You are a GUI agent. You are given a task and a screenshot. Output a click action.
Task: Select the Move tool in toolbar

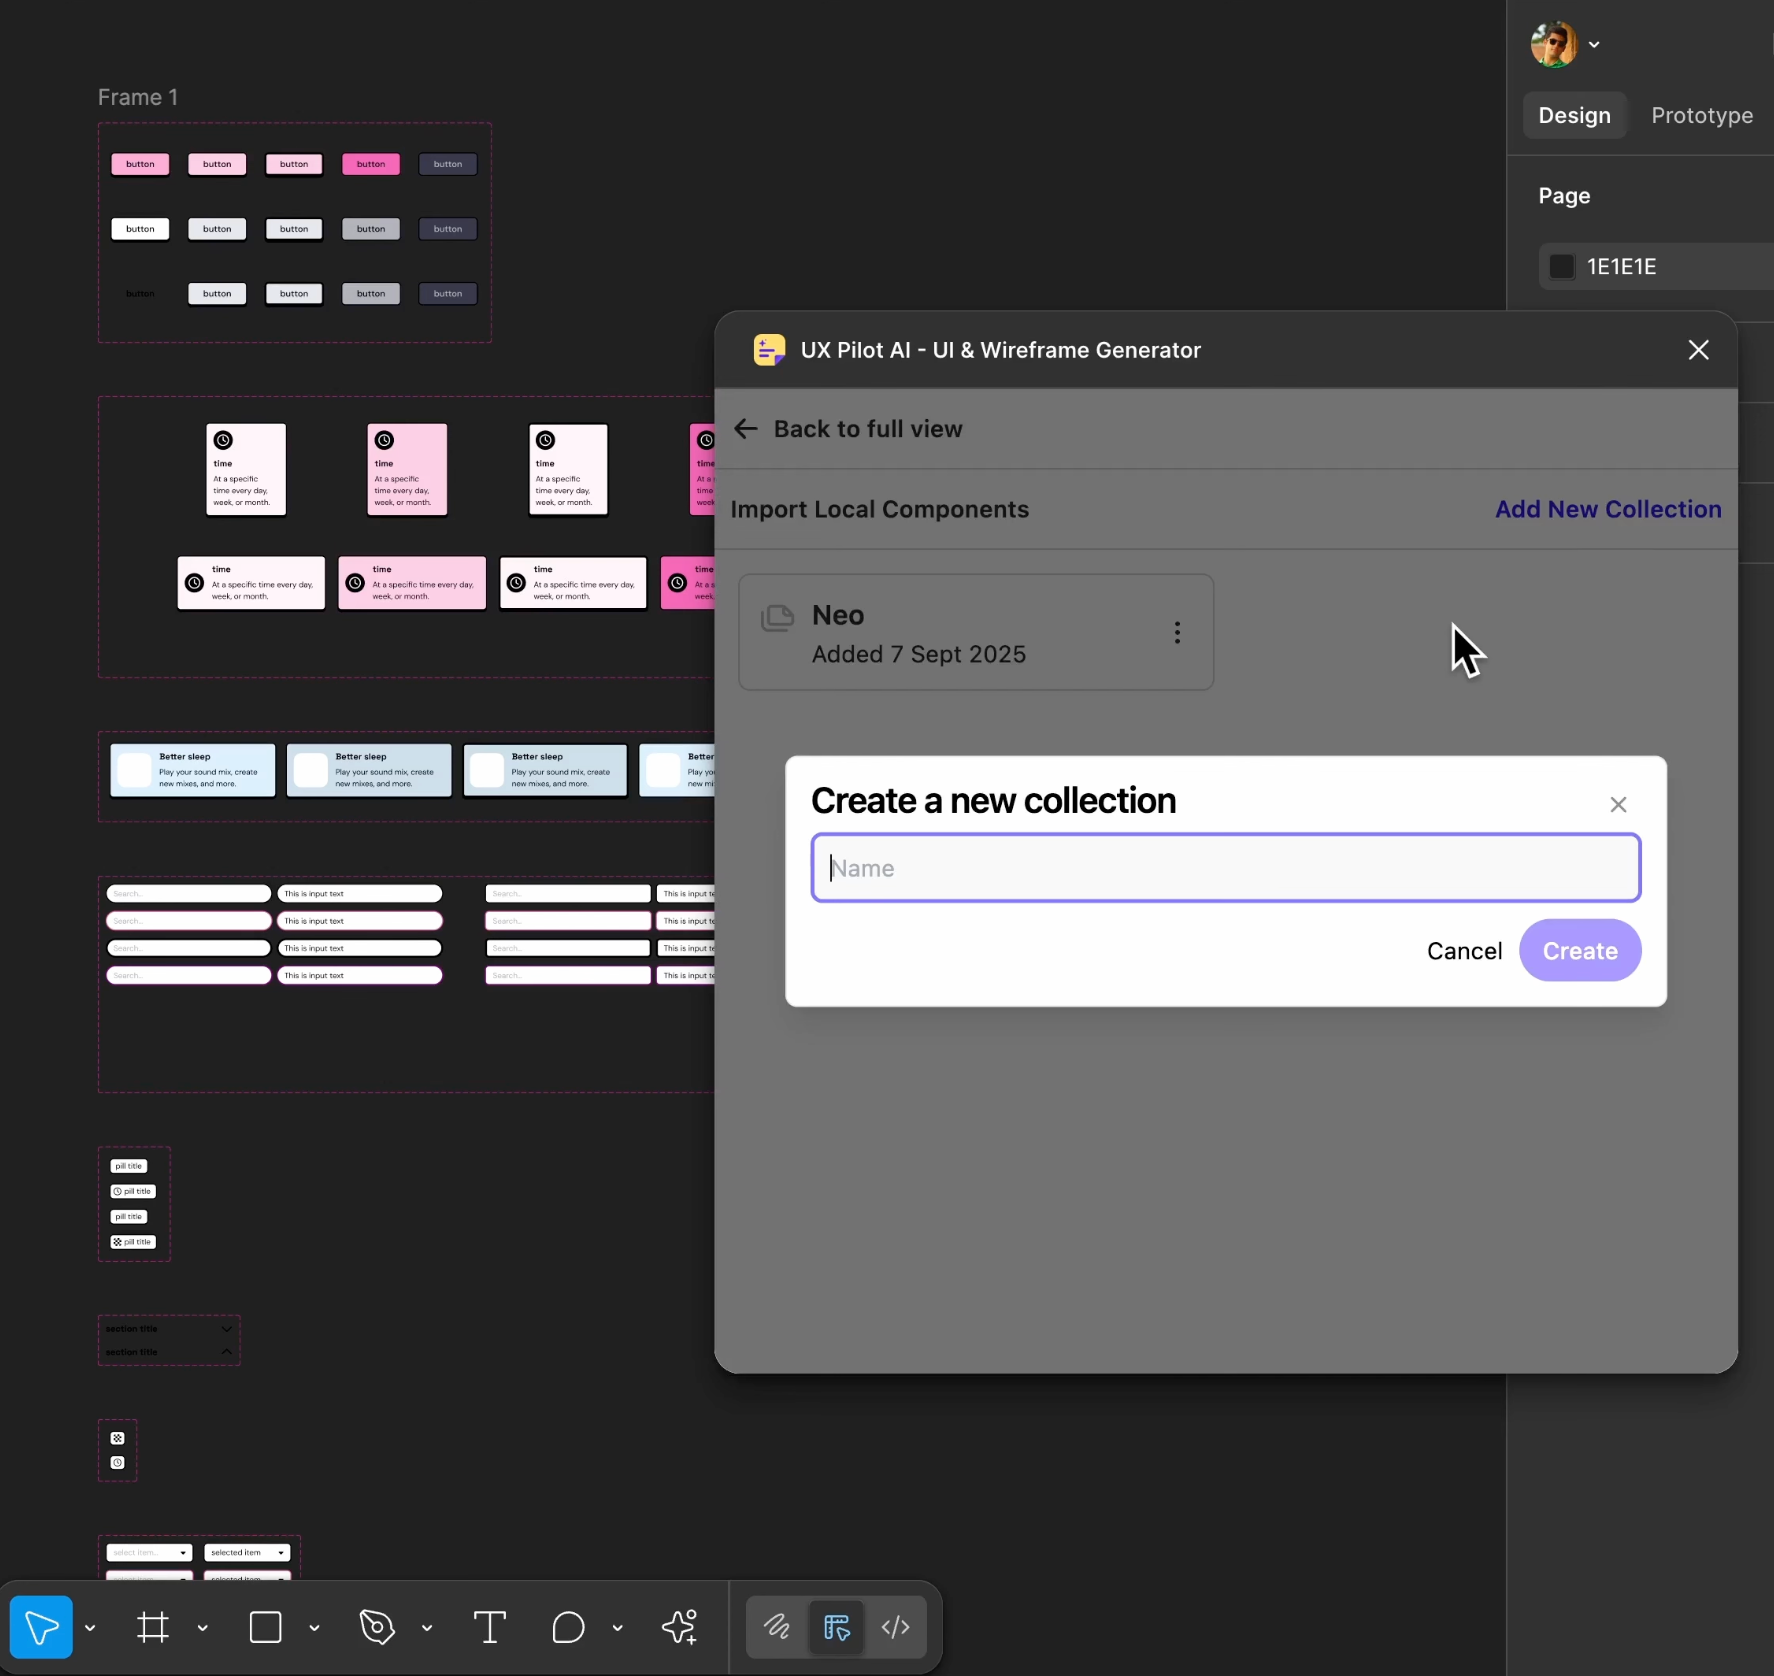point(41,1627)
